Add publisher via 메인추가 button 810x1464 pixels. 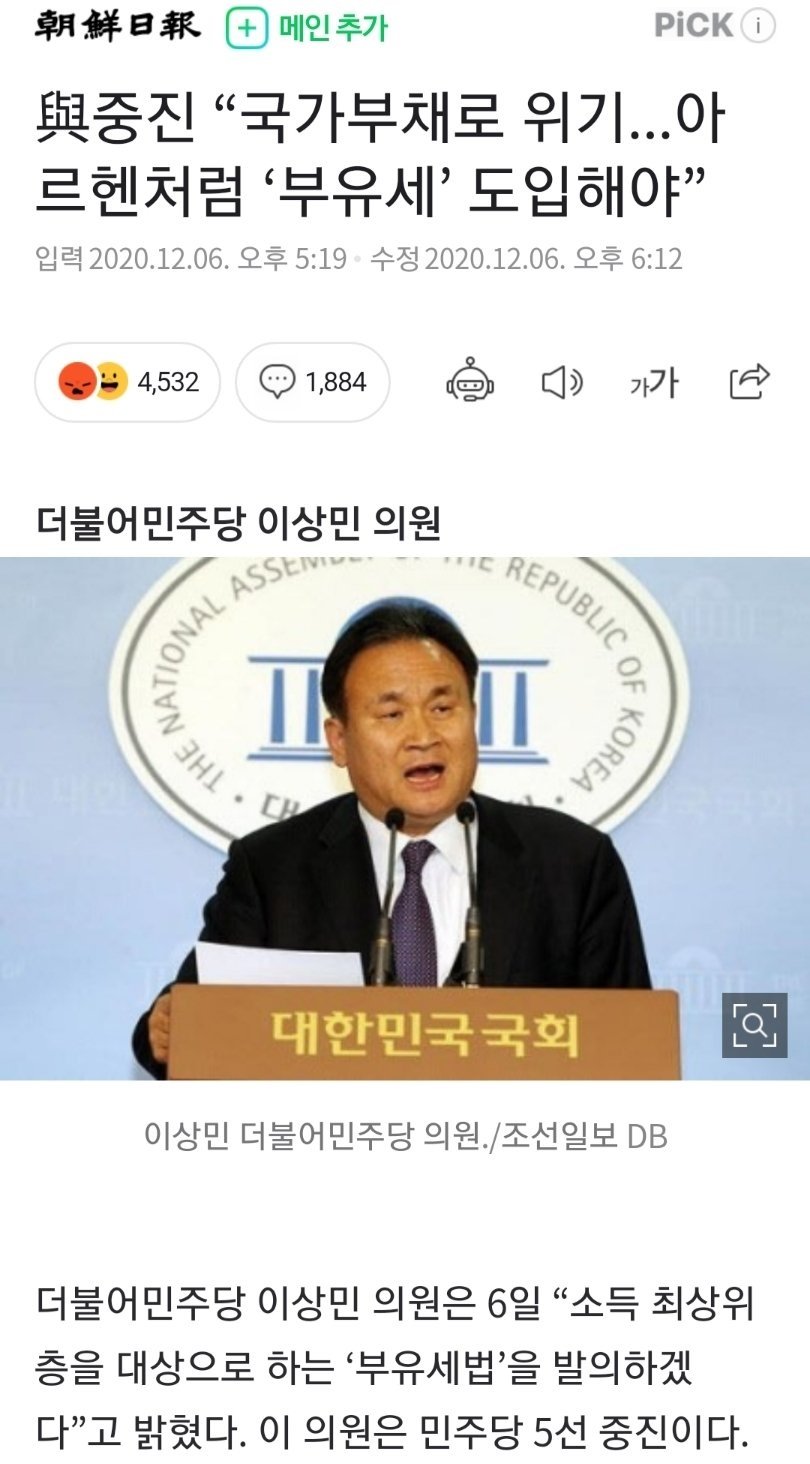pos(307,27)
